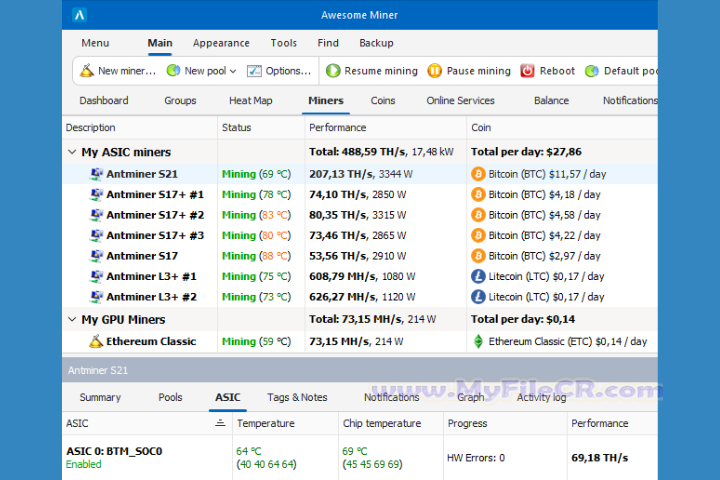This screenshot has width=720, height=480.
Task: Click the Antminer S17+ #1 miner icon
Action: click(x=96, y=194)
